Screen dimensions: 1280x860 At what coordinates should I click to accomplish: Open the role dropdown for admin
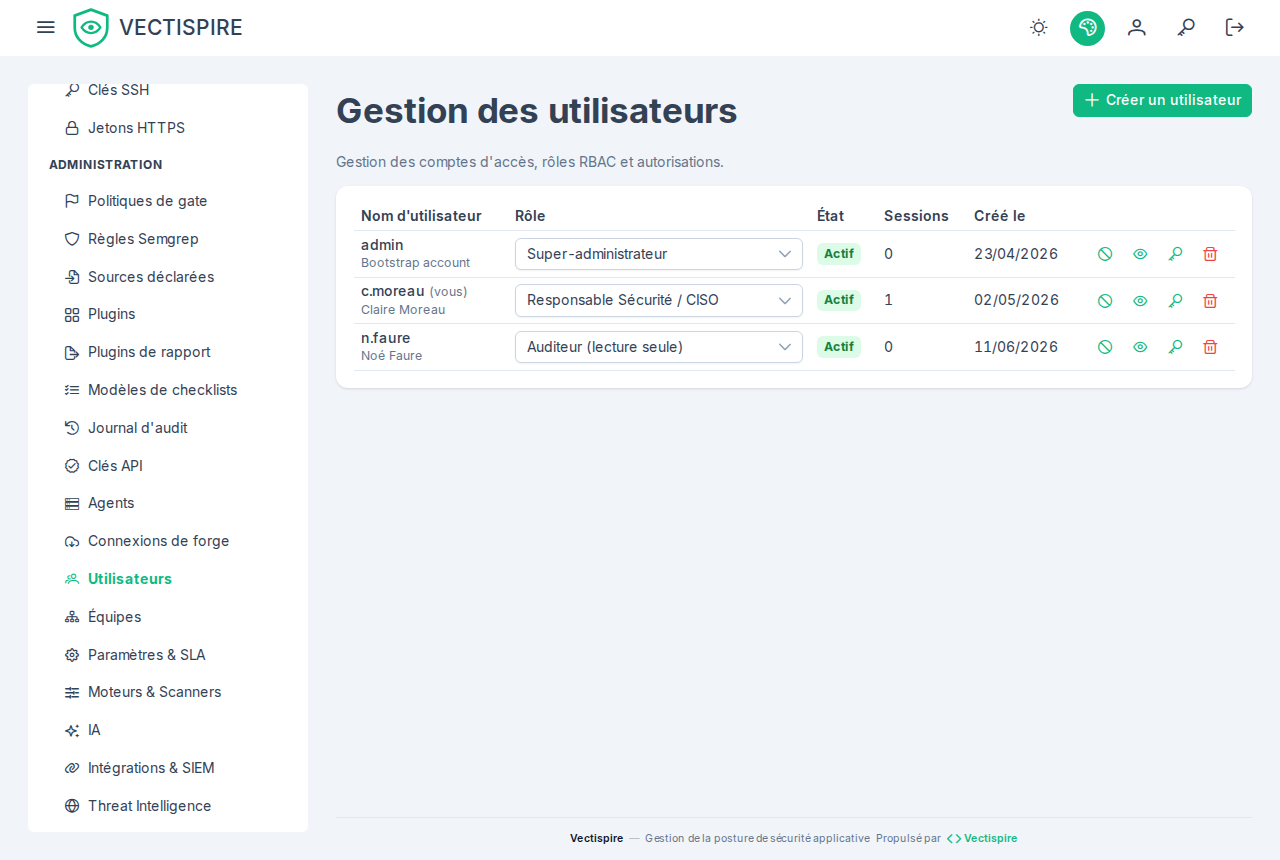pos(659,254)
